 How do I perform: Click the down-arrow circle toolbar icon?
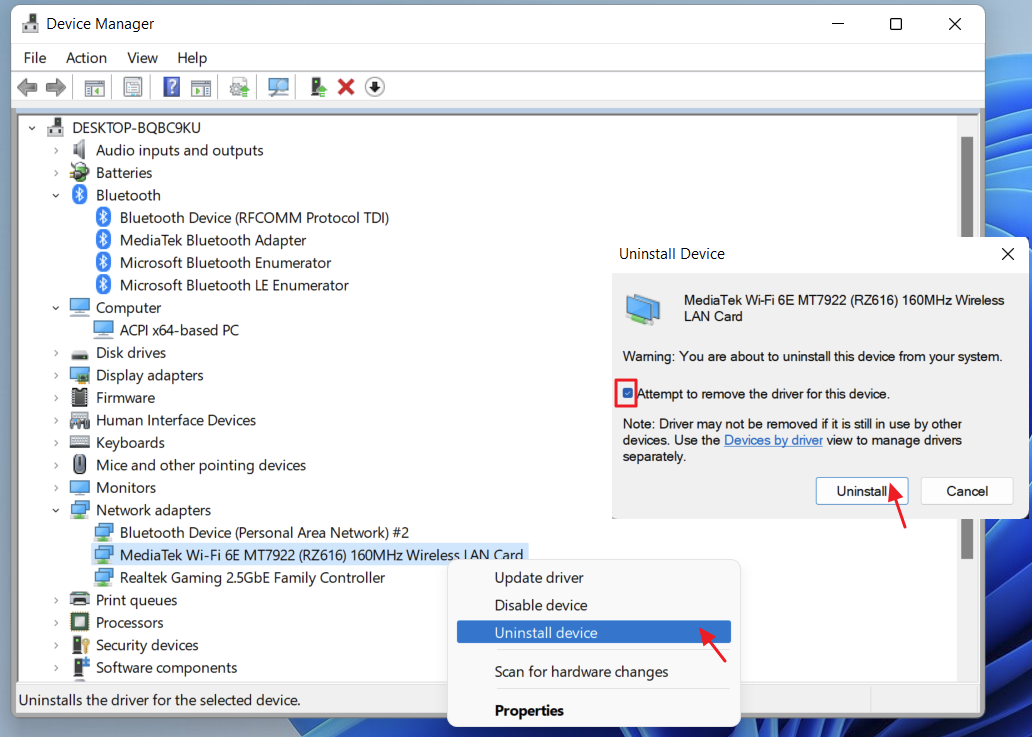[374, 87]
